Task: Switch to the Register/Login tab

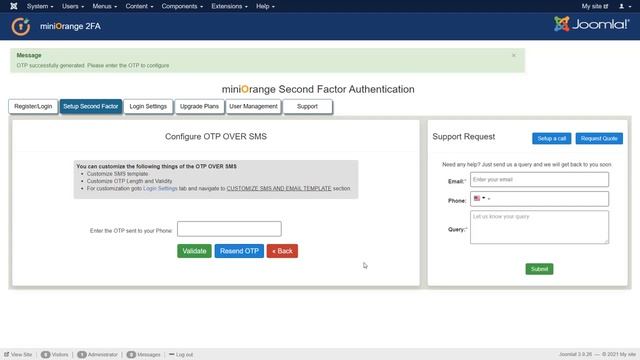Action: [33, 107]
